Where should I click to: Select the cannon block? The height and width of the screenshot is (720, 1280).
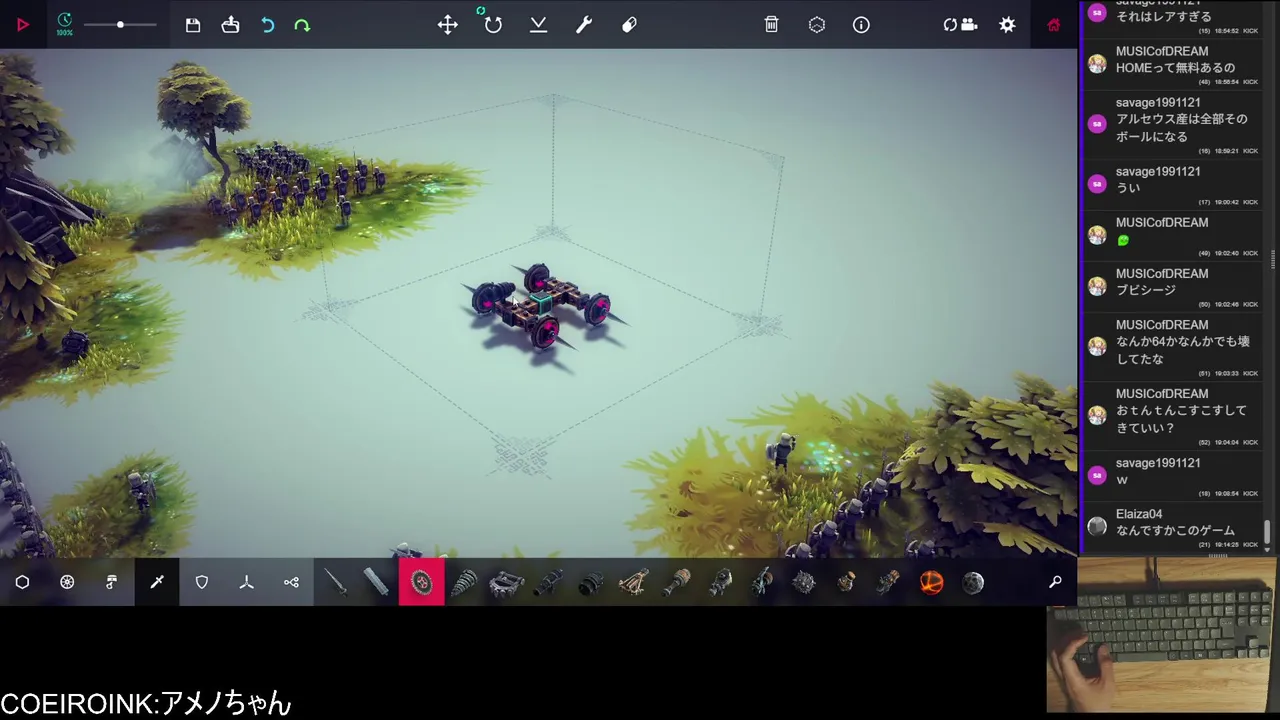(549, 582)
